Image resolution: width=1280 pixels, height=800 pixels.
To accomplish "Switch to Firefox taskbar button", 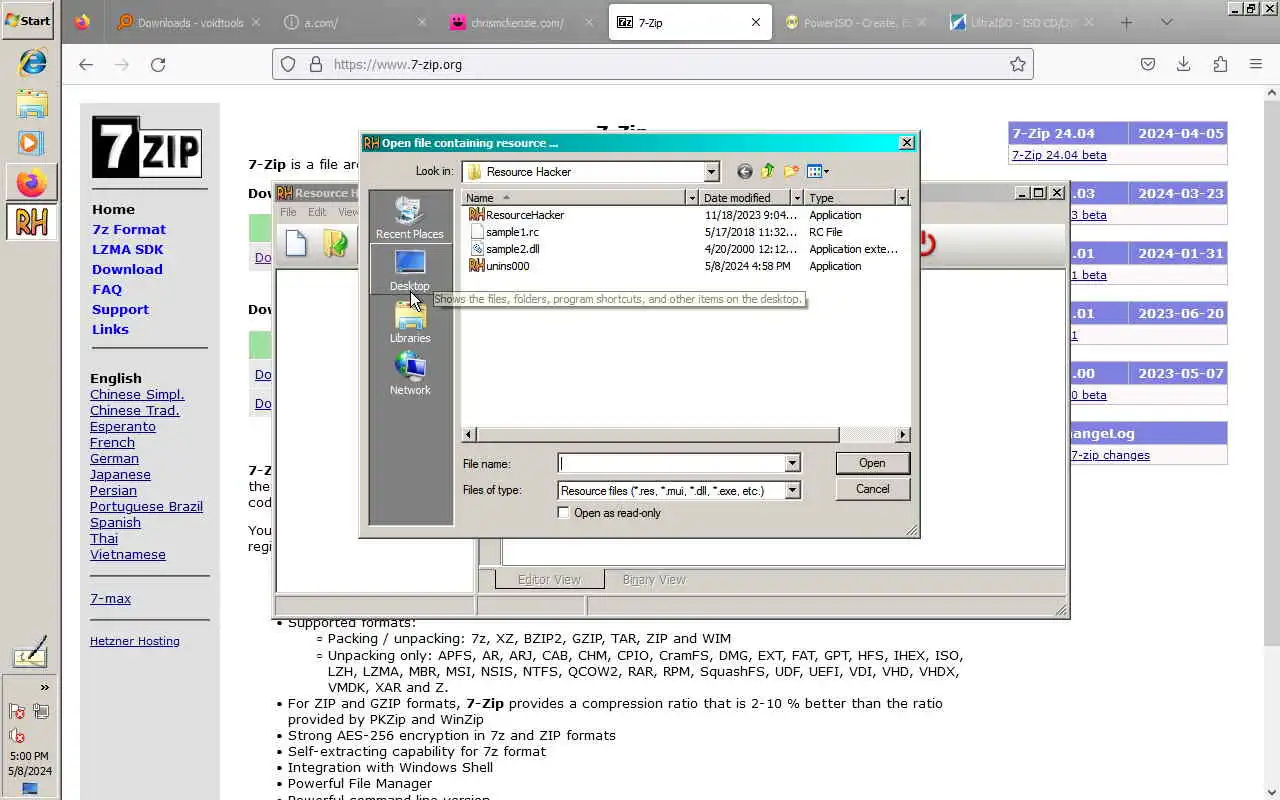I will 31,184.
